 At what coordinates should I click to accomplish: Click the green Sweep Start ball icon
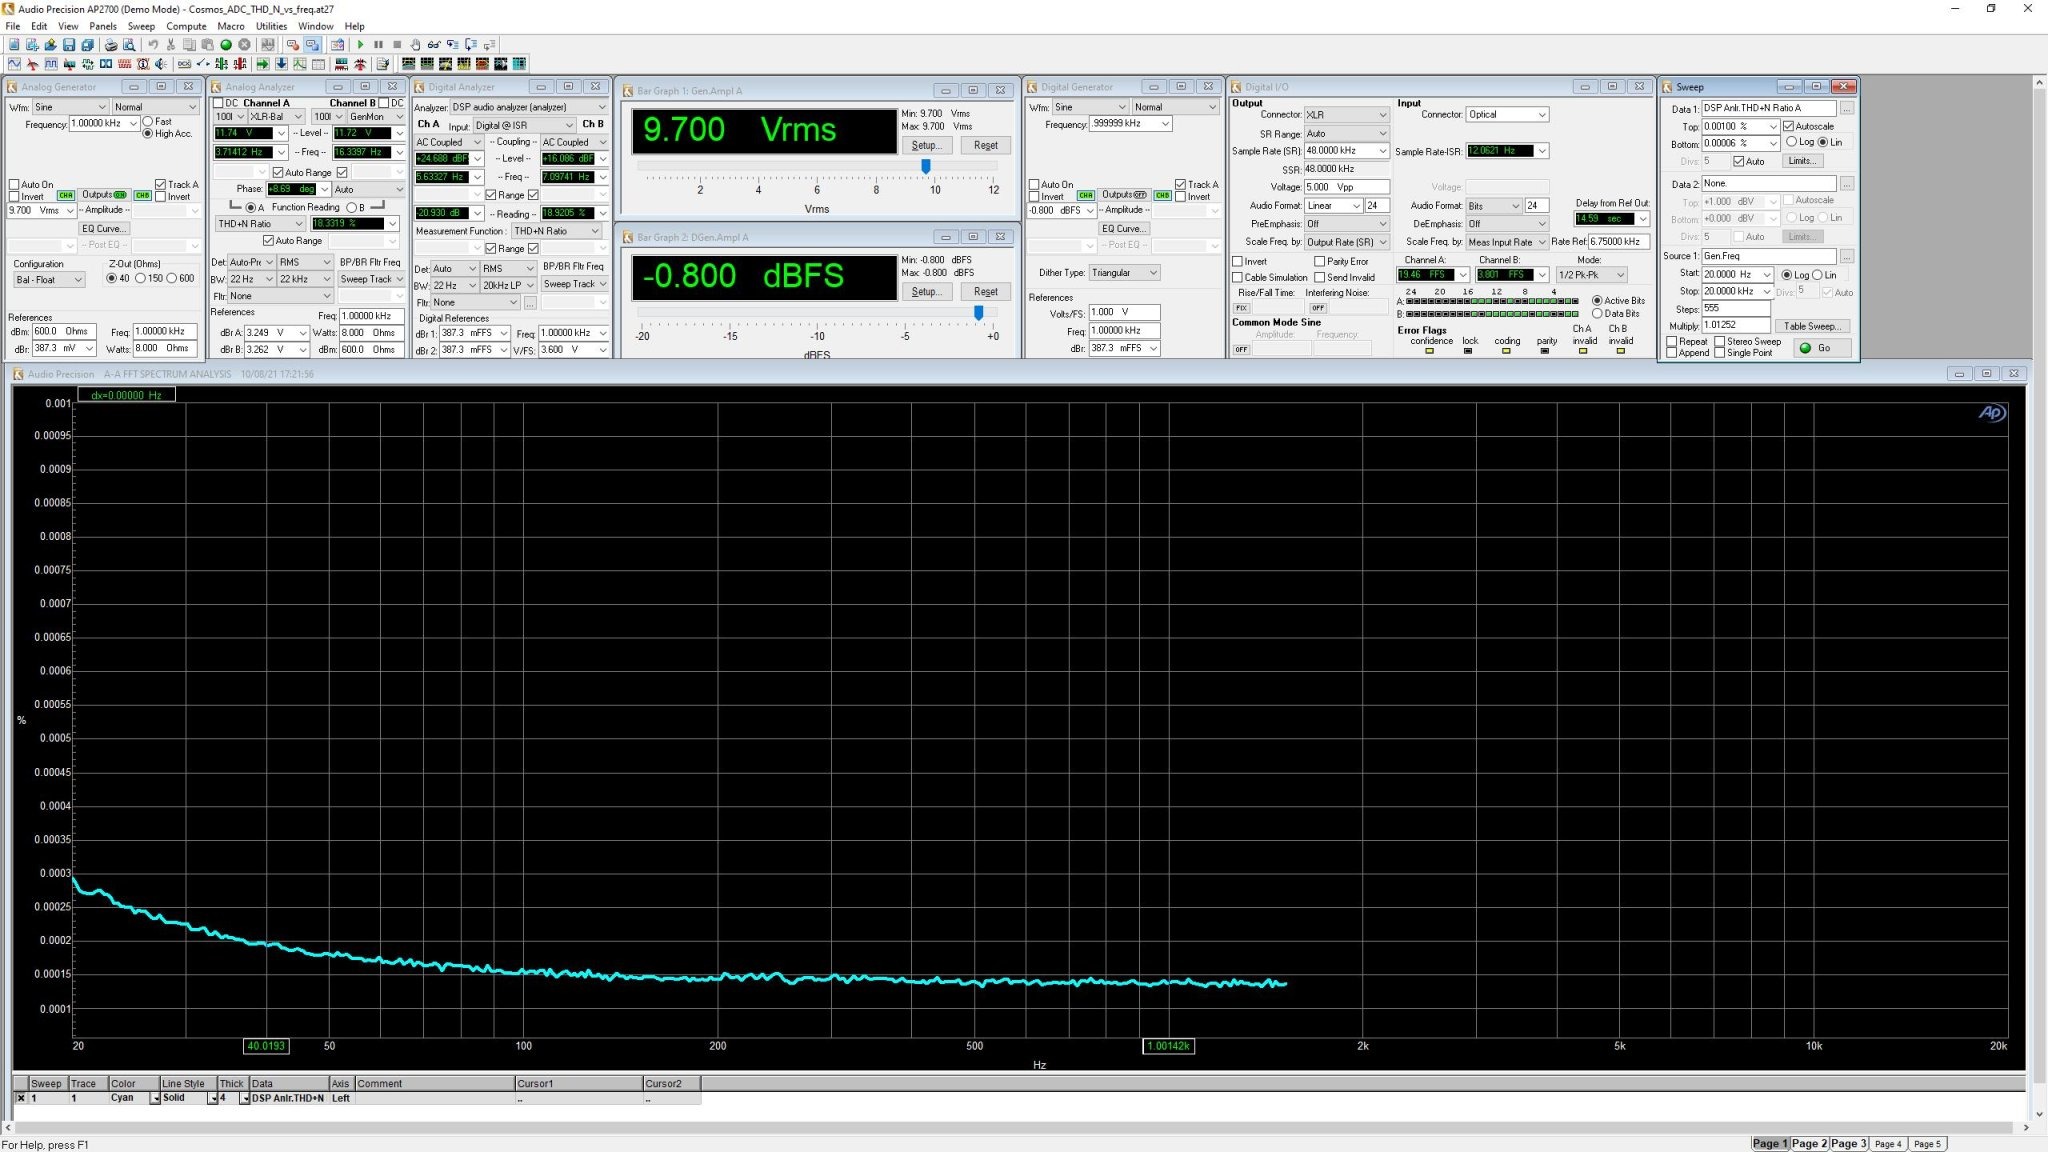(226, 44)
